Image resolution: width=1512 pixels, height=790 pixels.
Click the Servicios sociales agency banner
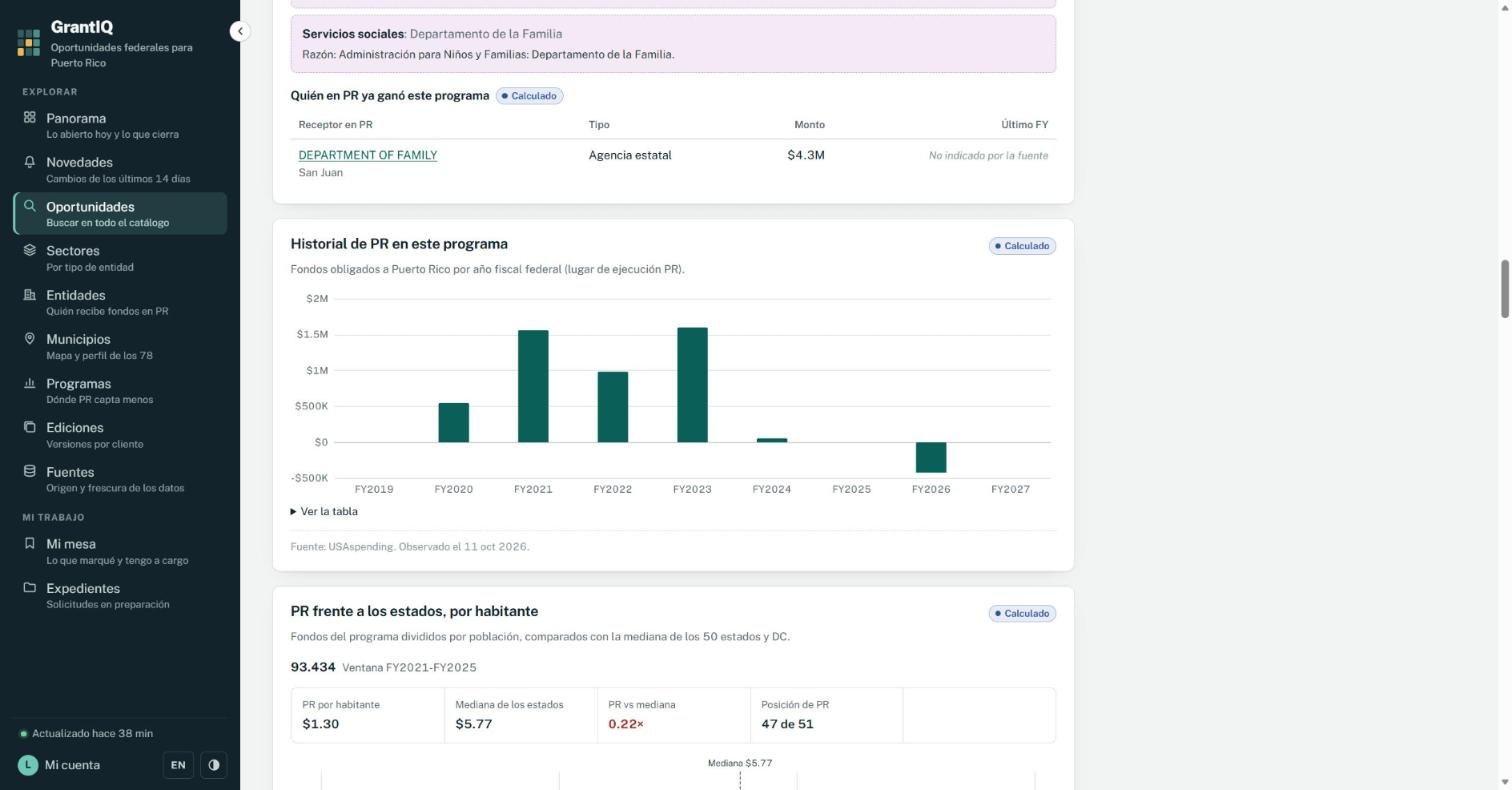(x=673, y=43)
